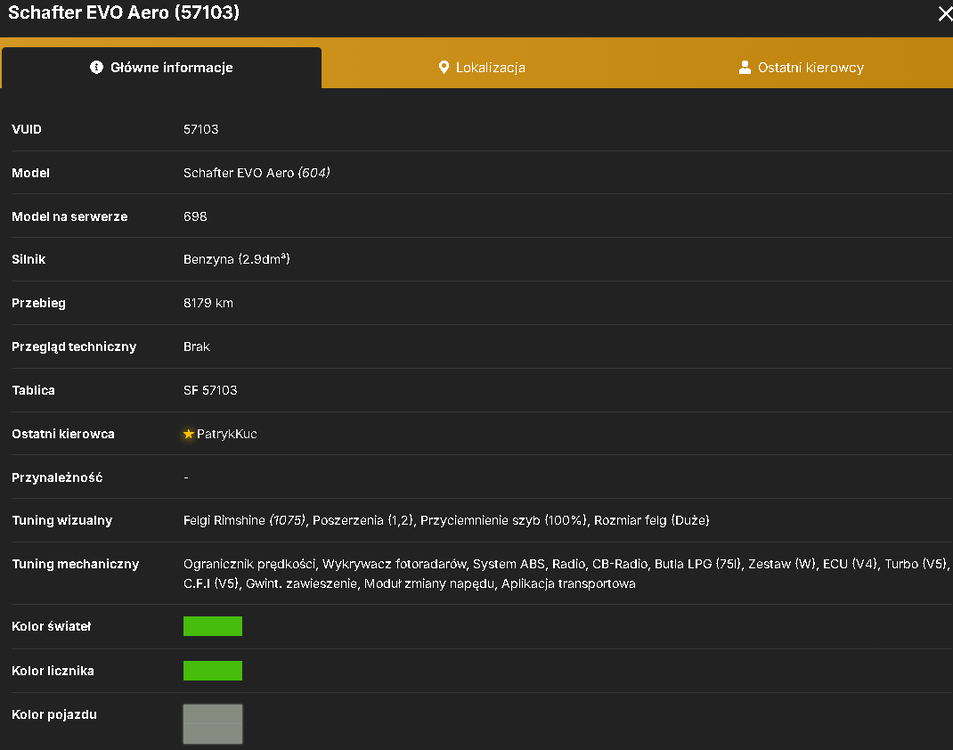Click the Wykrywacz fotoradarów tuning entry

click(394, 565)
